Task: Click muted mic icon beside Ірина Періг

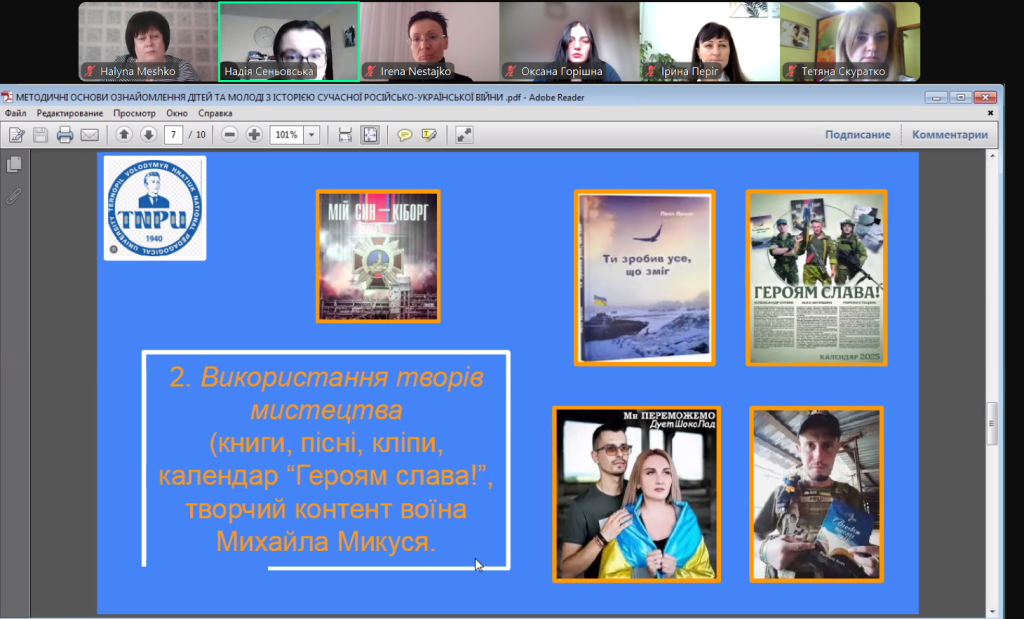Action: click(x=651, y=71)
